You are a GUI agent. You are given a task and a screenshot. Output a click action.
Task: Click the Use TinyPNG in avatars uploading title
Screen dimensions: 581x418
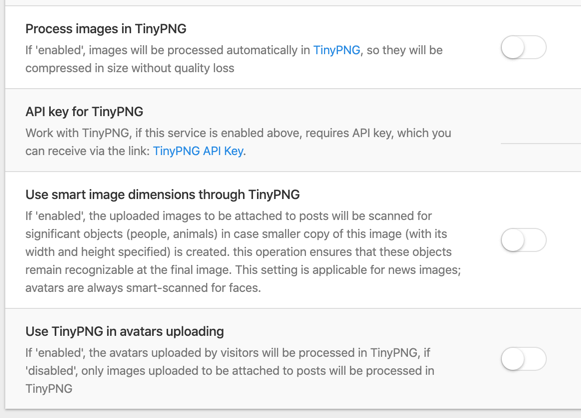pos(125,331)
